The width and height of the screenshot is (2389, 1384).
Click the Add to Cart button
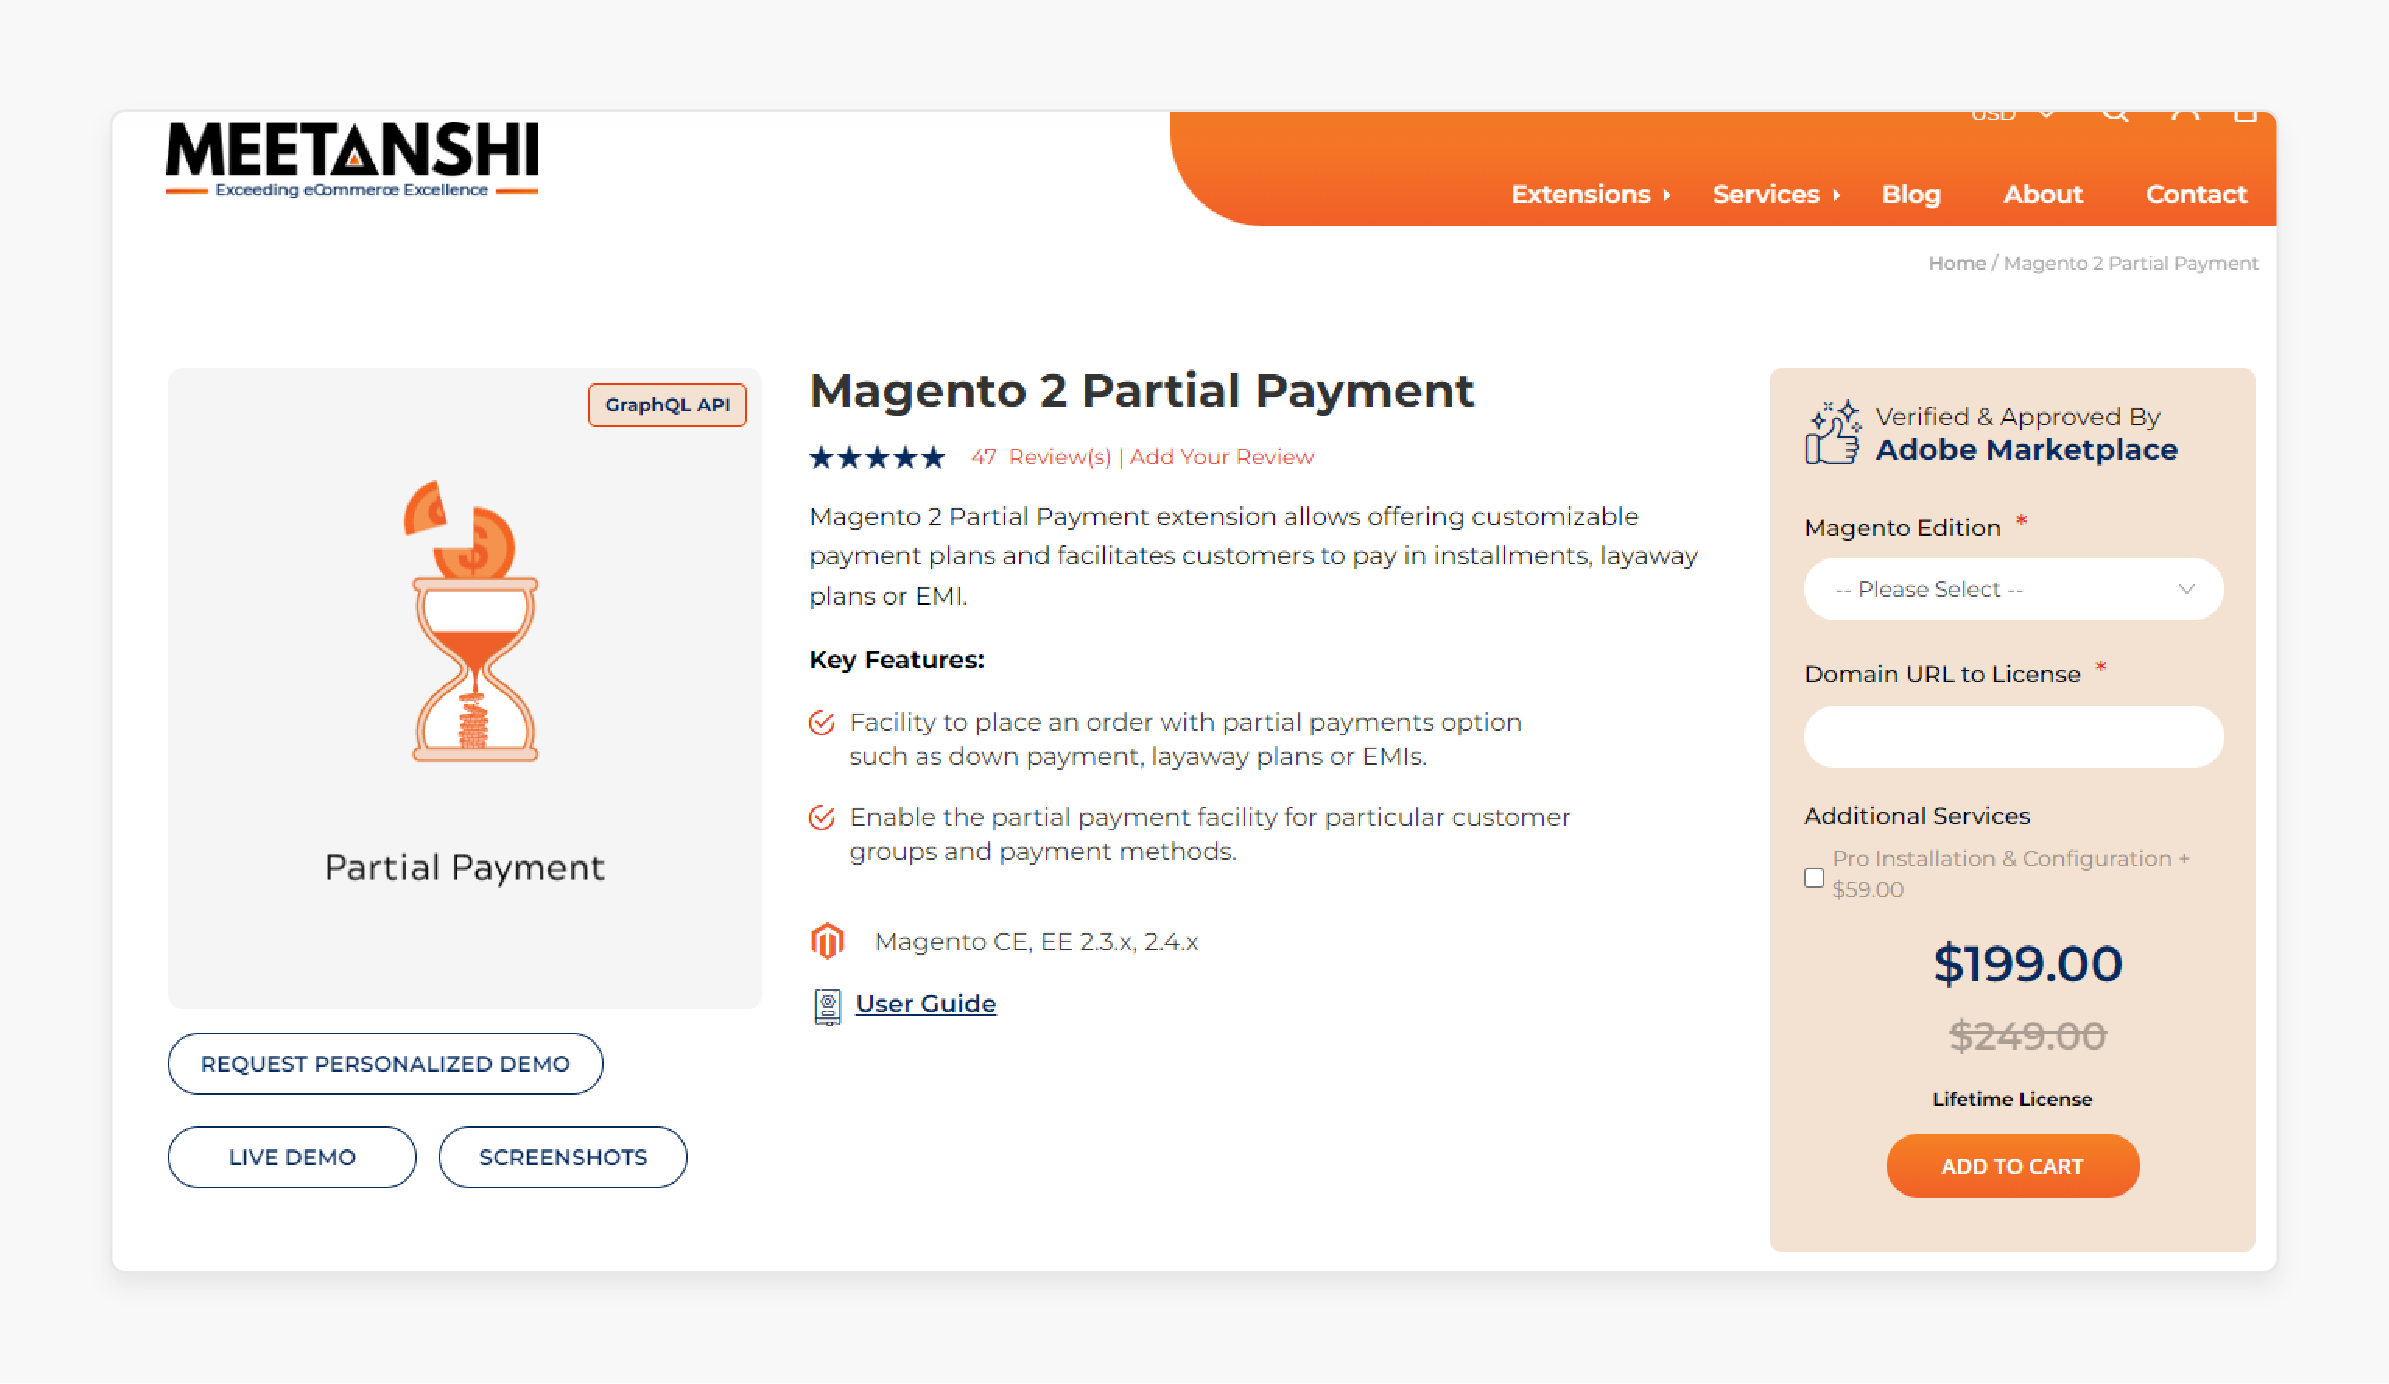click(x=2012, y=1166)
